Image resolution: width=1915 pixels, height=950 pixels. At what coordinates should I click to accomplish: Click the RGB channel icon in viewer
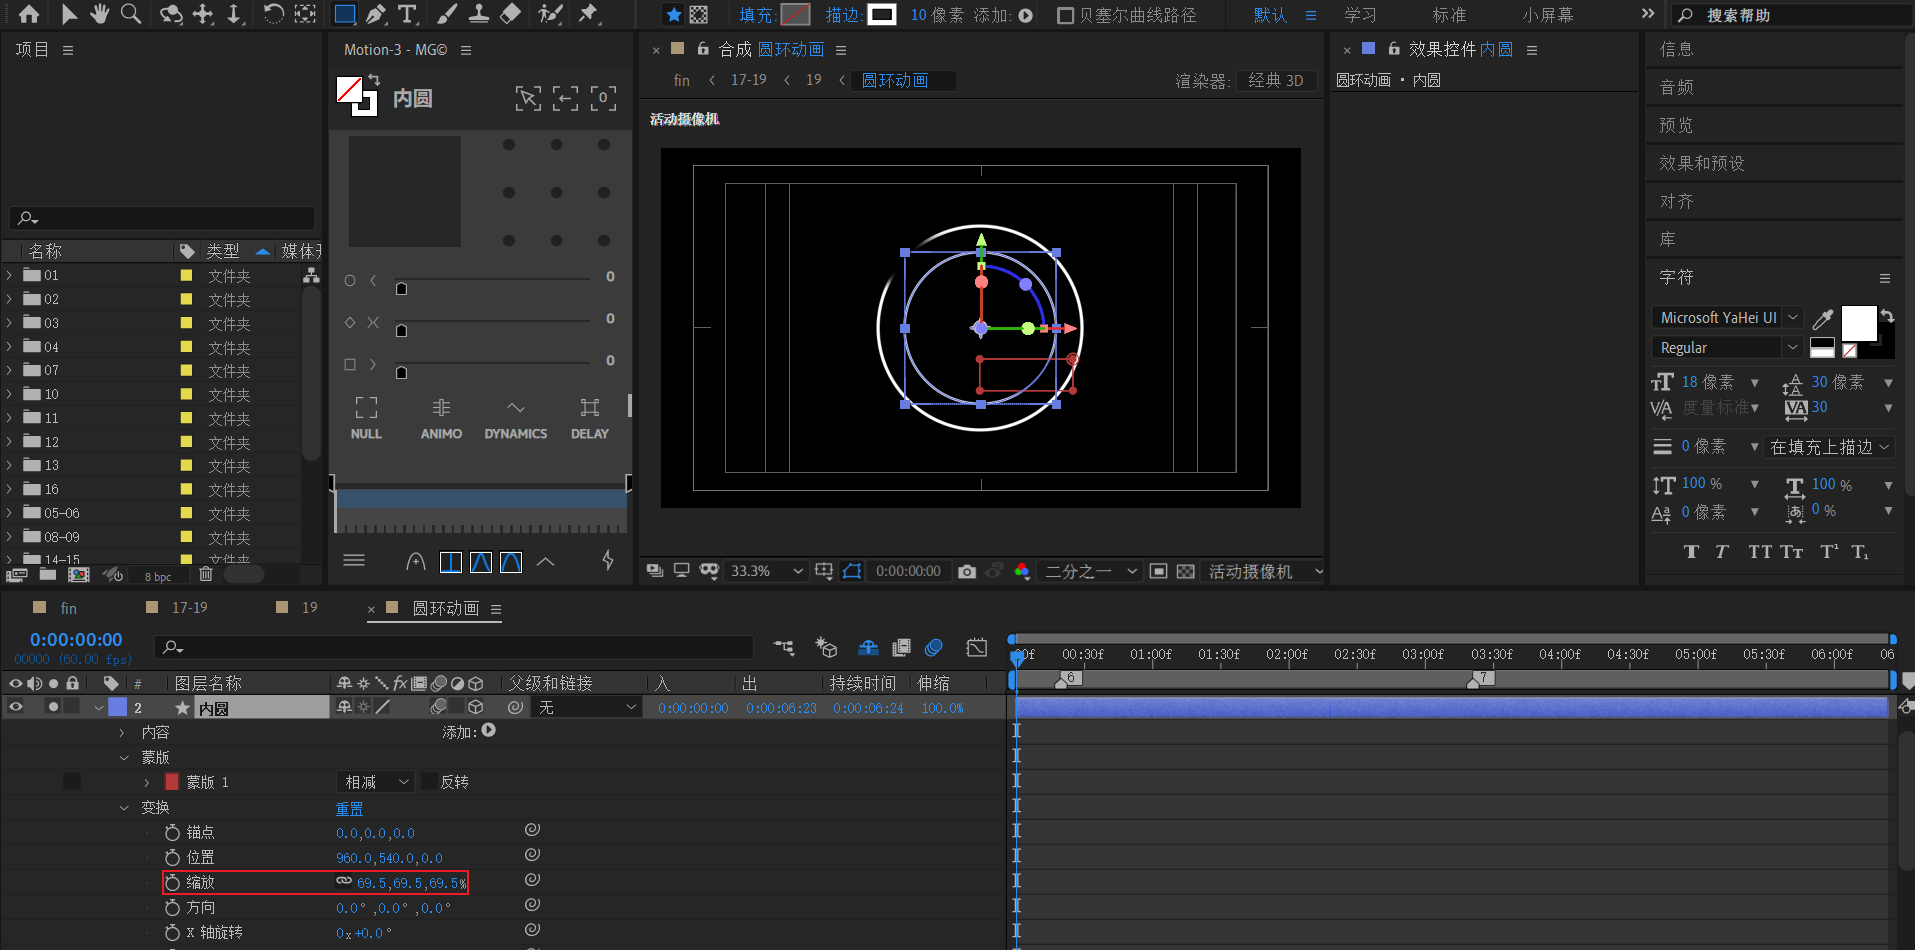pos(1022,571)
